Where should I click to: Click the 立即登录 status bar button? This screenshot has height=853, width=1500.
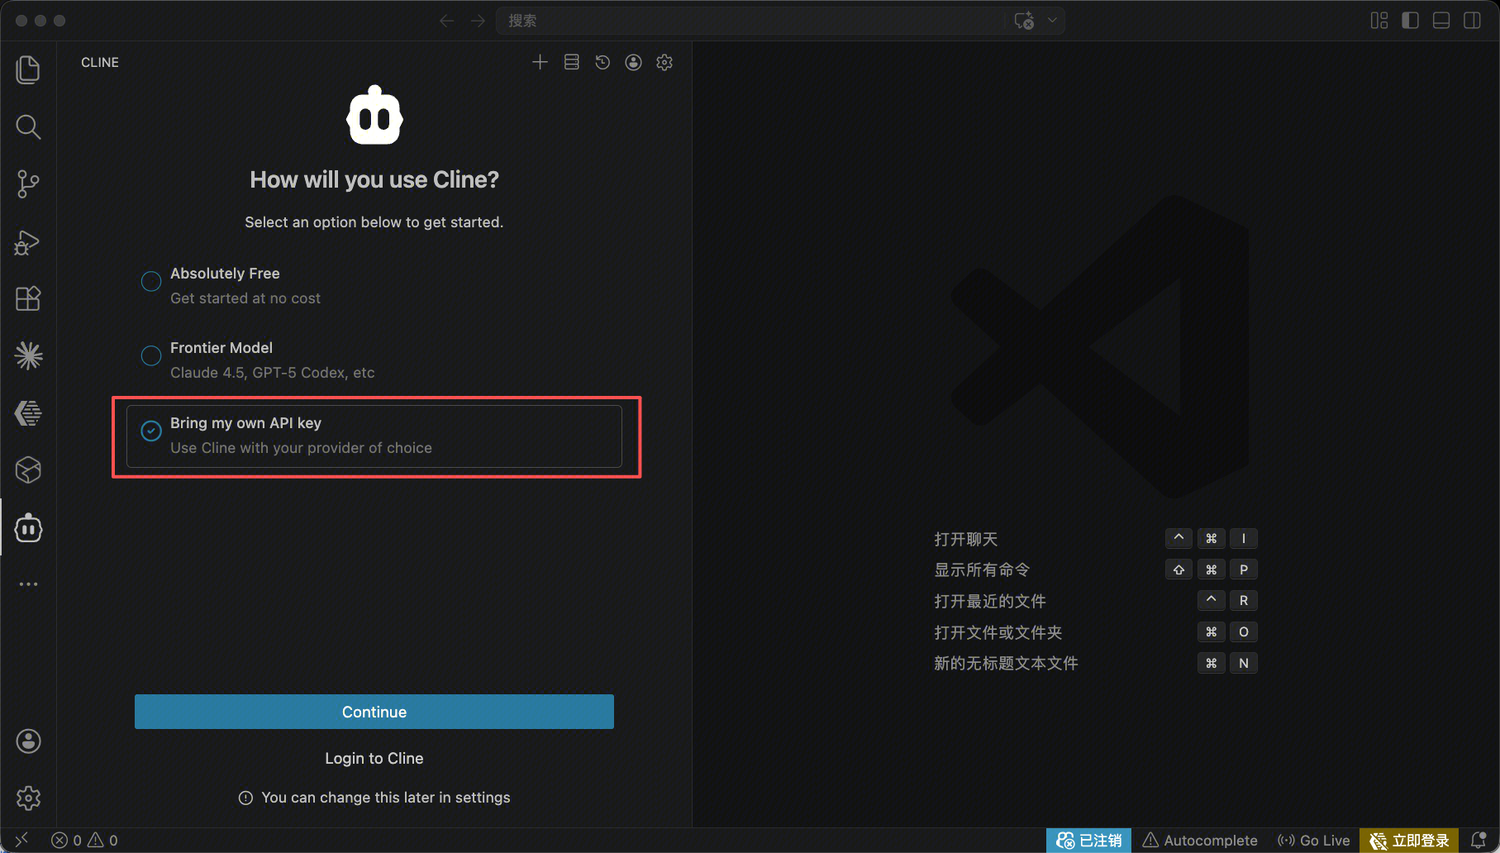coord(1409,840)
